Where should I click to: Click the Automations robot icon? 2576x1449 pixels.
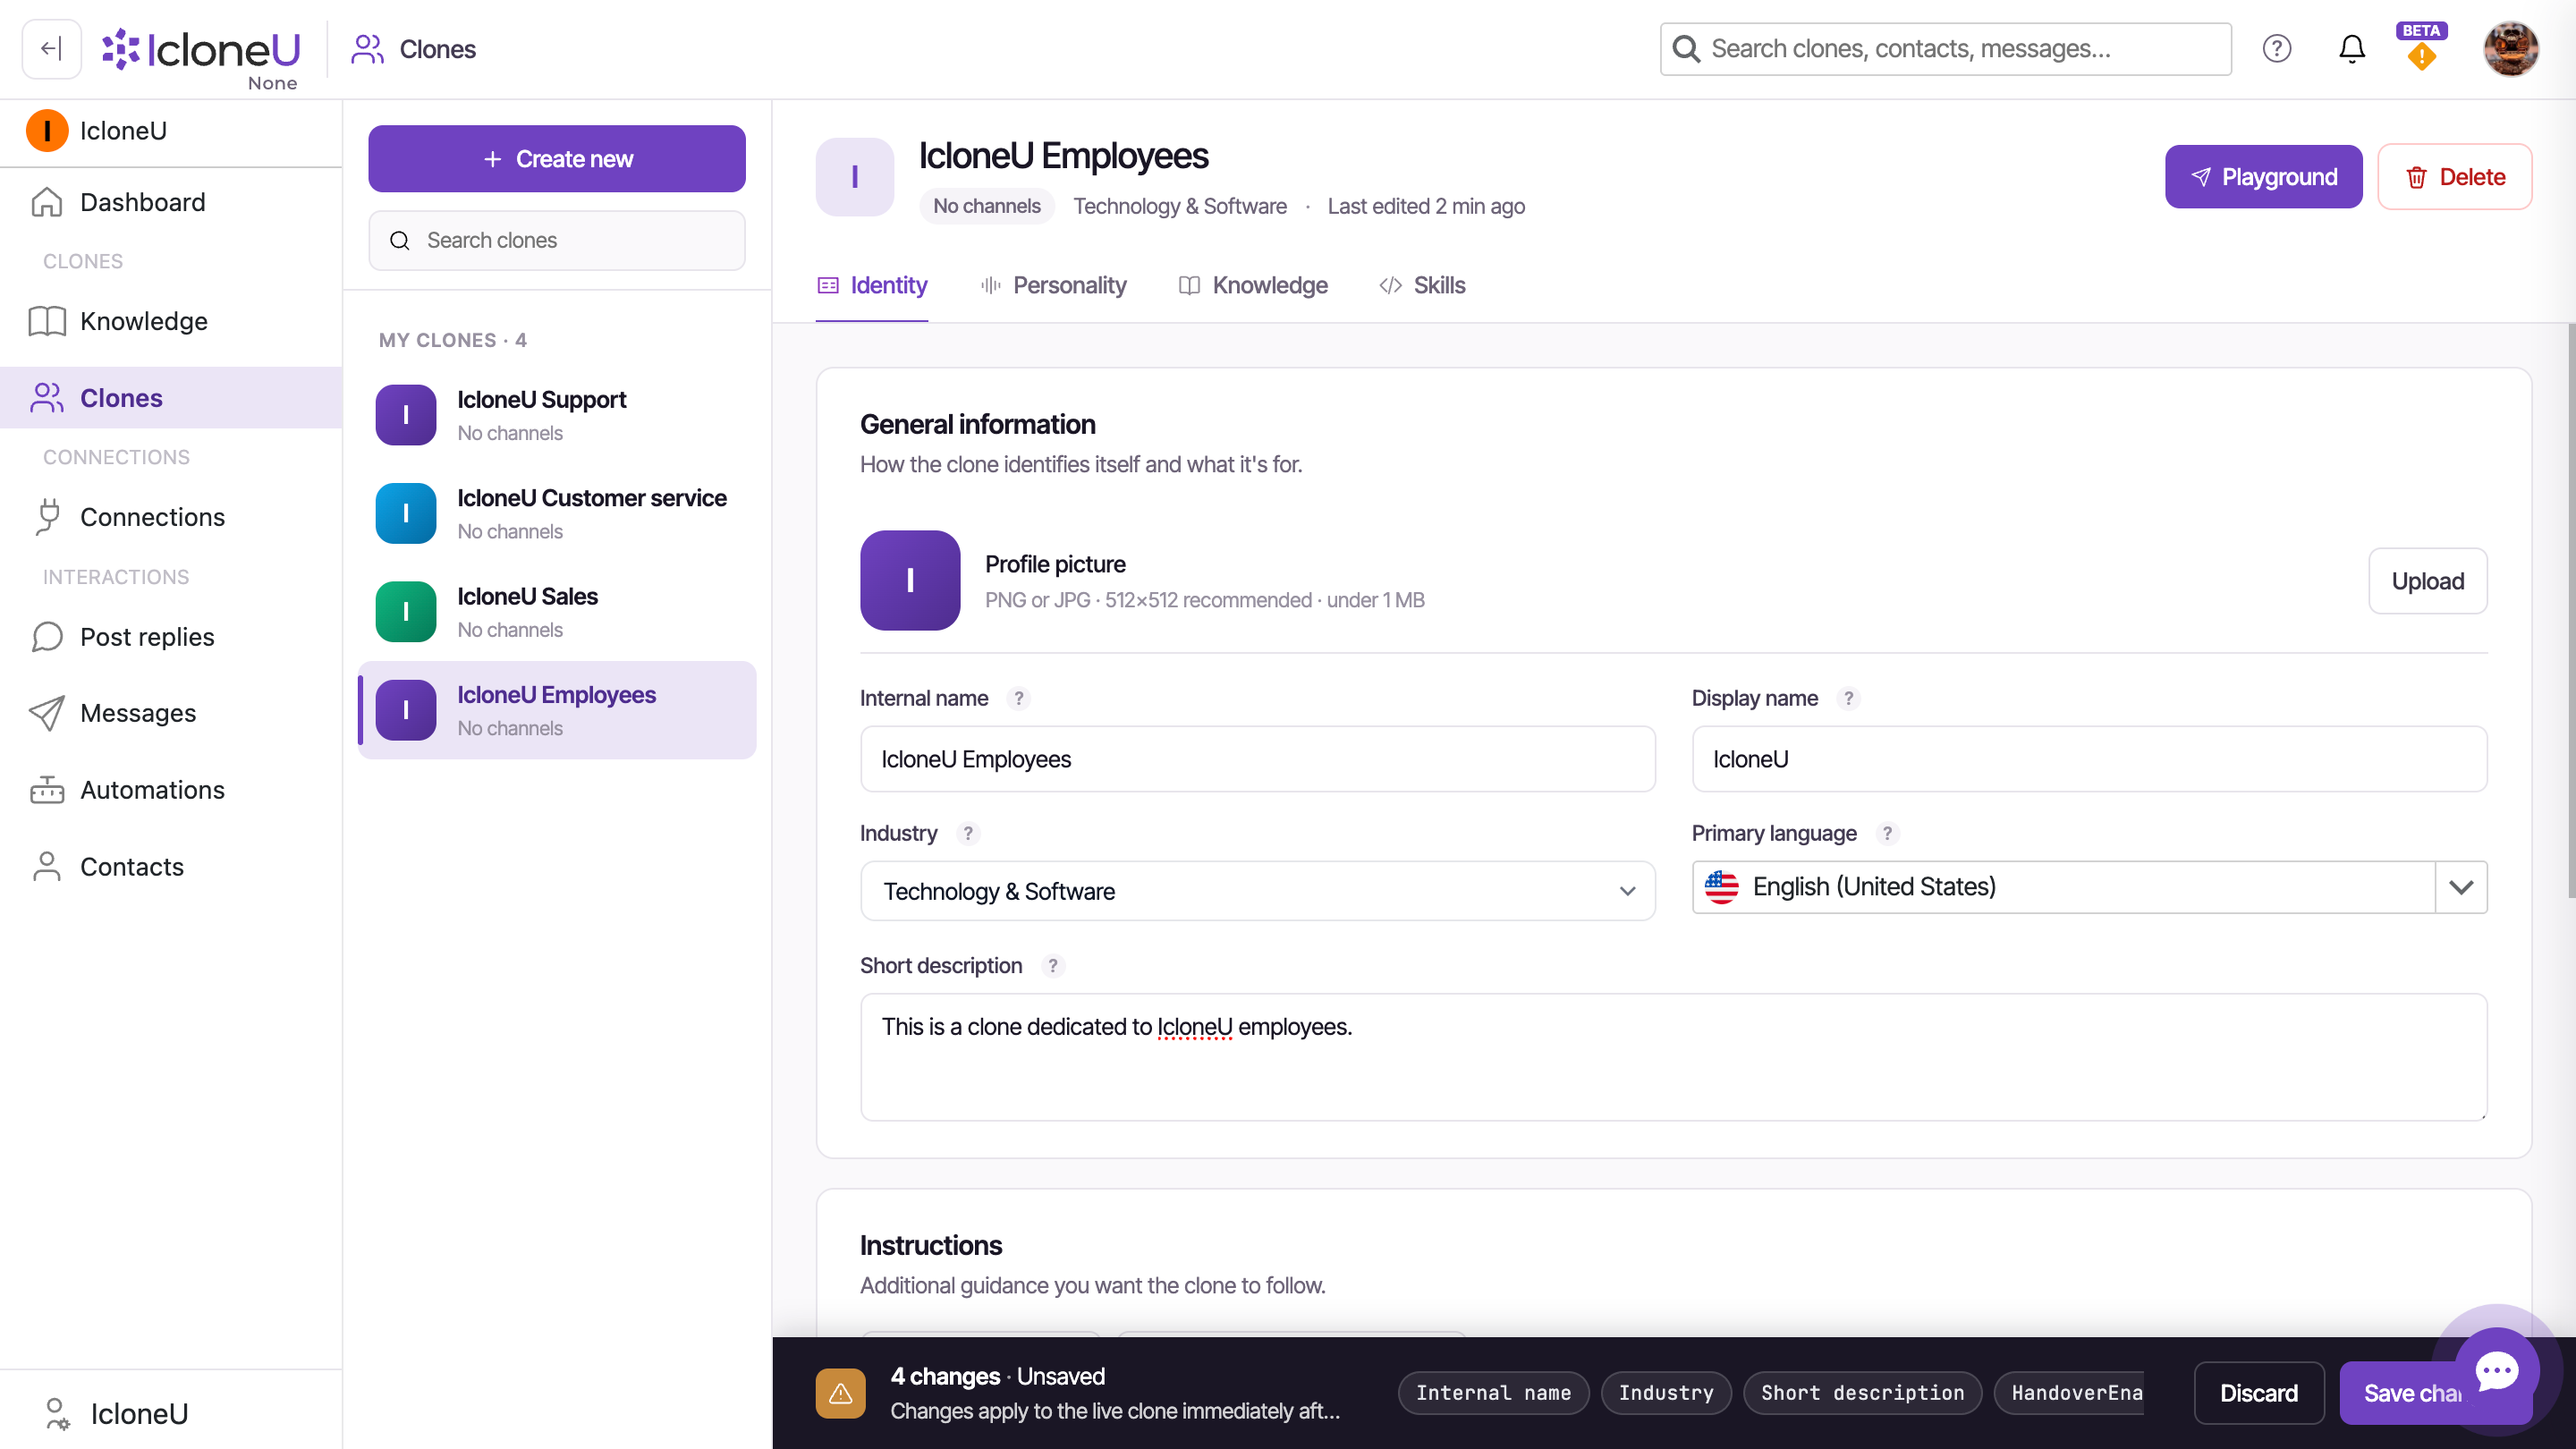pos(47,790)
